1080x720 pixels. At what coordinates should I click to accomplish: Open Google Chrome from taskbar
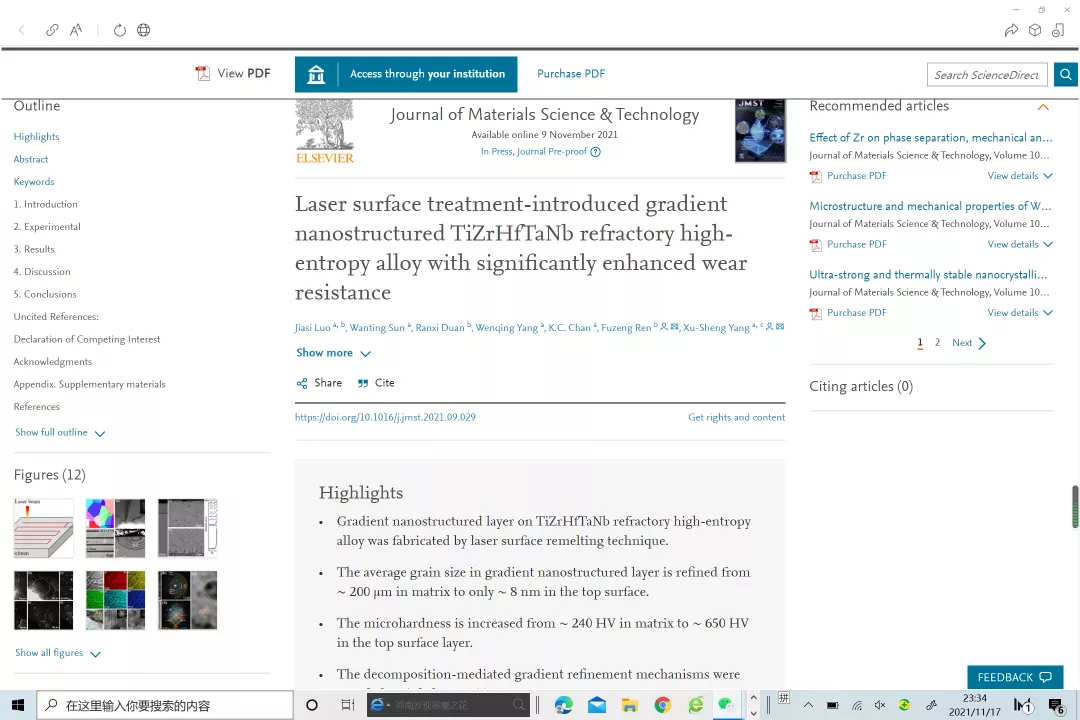pos(662,705)
